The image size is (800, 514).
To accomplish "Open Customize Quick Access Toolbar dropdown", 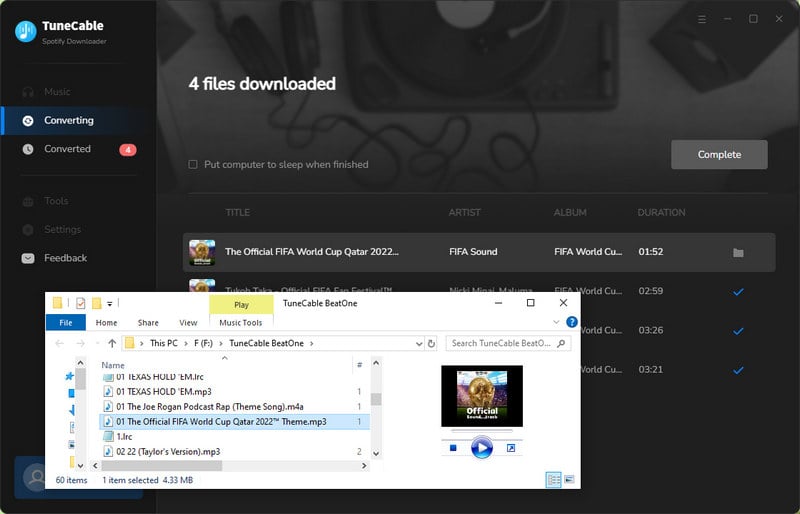I will [109, 304].
